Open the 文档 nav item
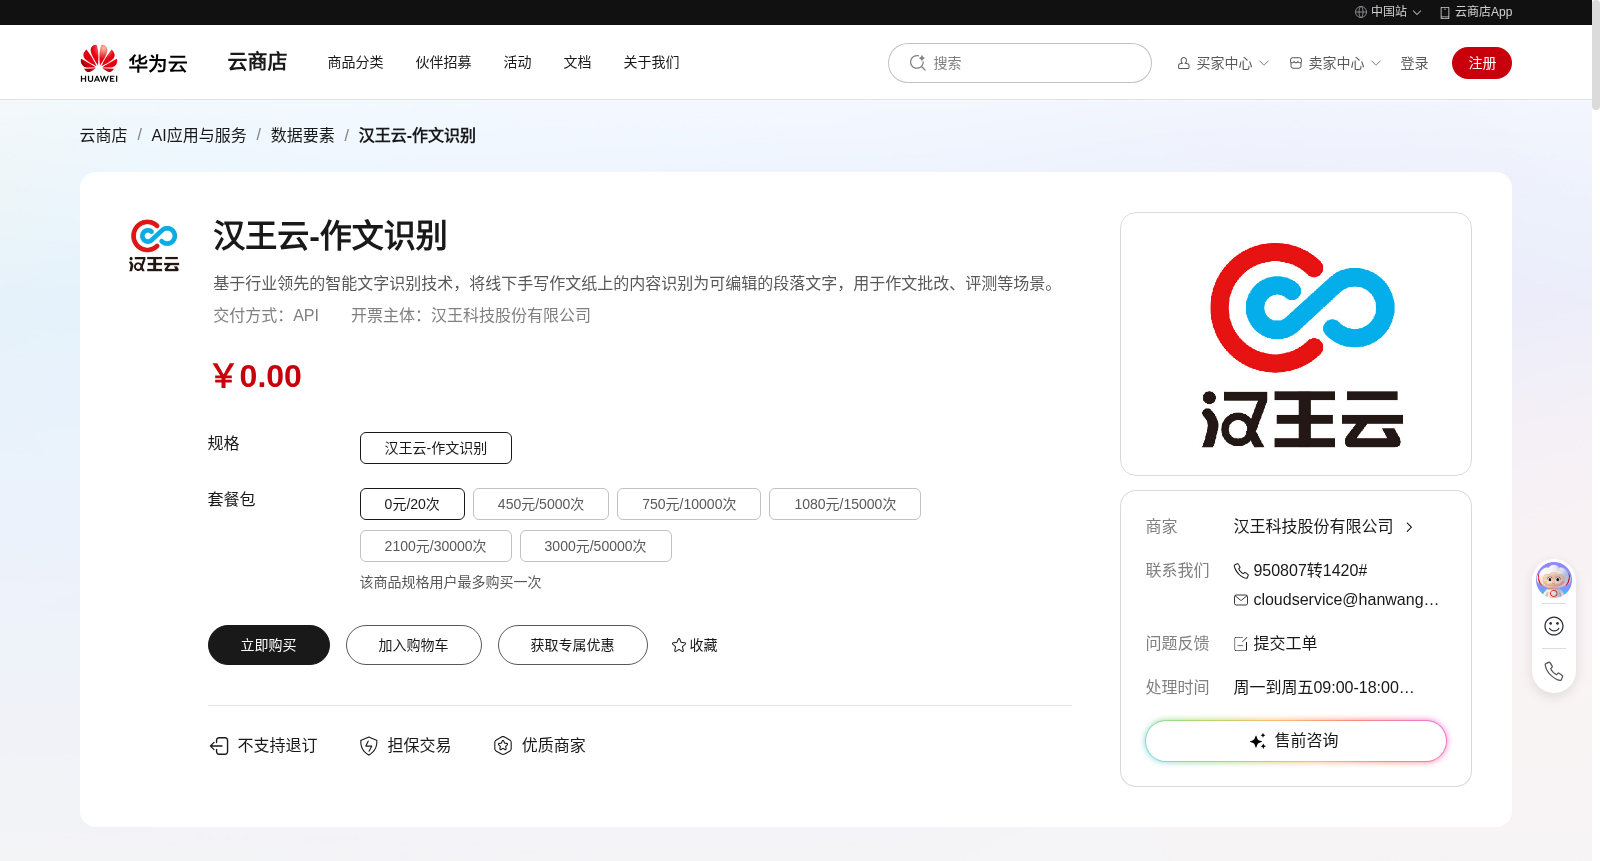 point(578,62)
